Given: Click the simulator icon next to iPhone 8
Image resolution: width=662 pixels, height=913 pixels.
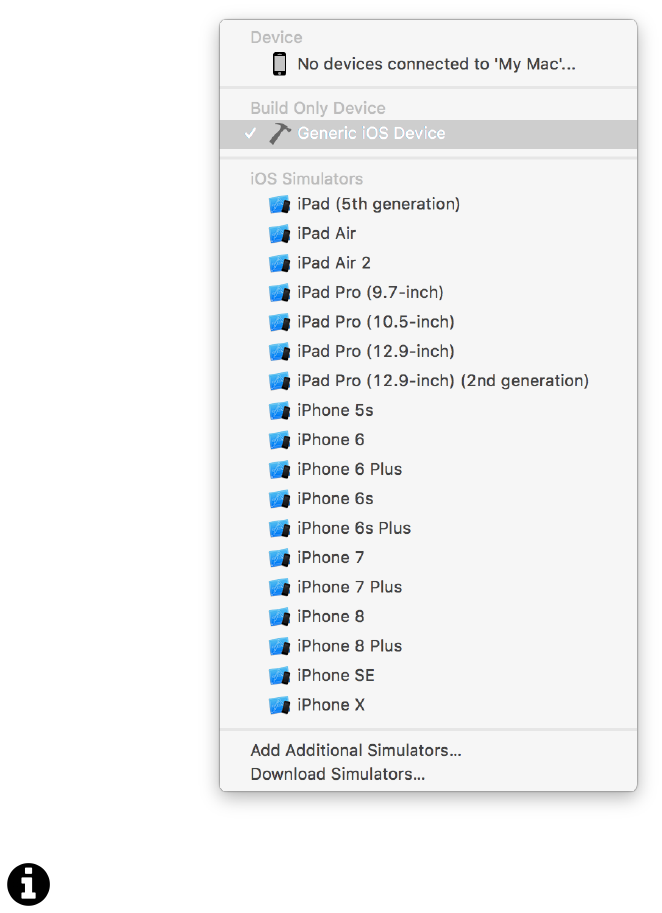Looking at the screenshot, I should pos(279,617).
